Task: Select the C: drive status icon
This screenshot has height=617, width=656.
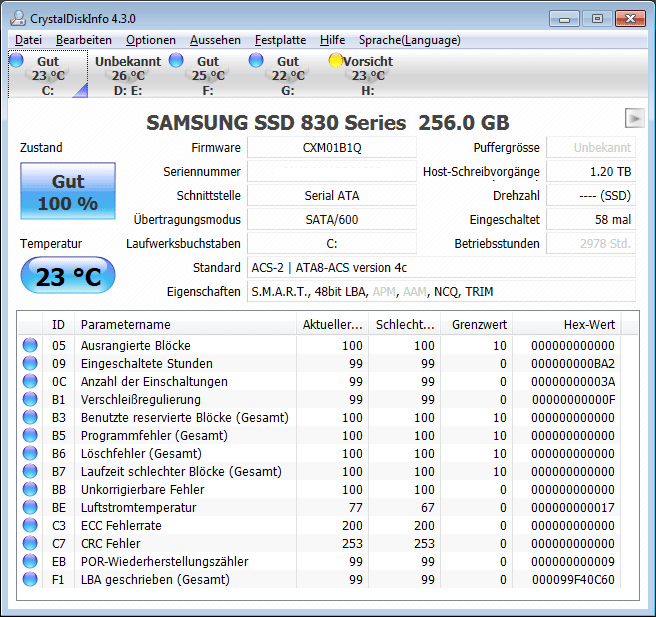Action: tap(16, 60)
